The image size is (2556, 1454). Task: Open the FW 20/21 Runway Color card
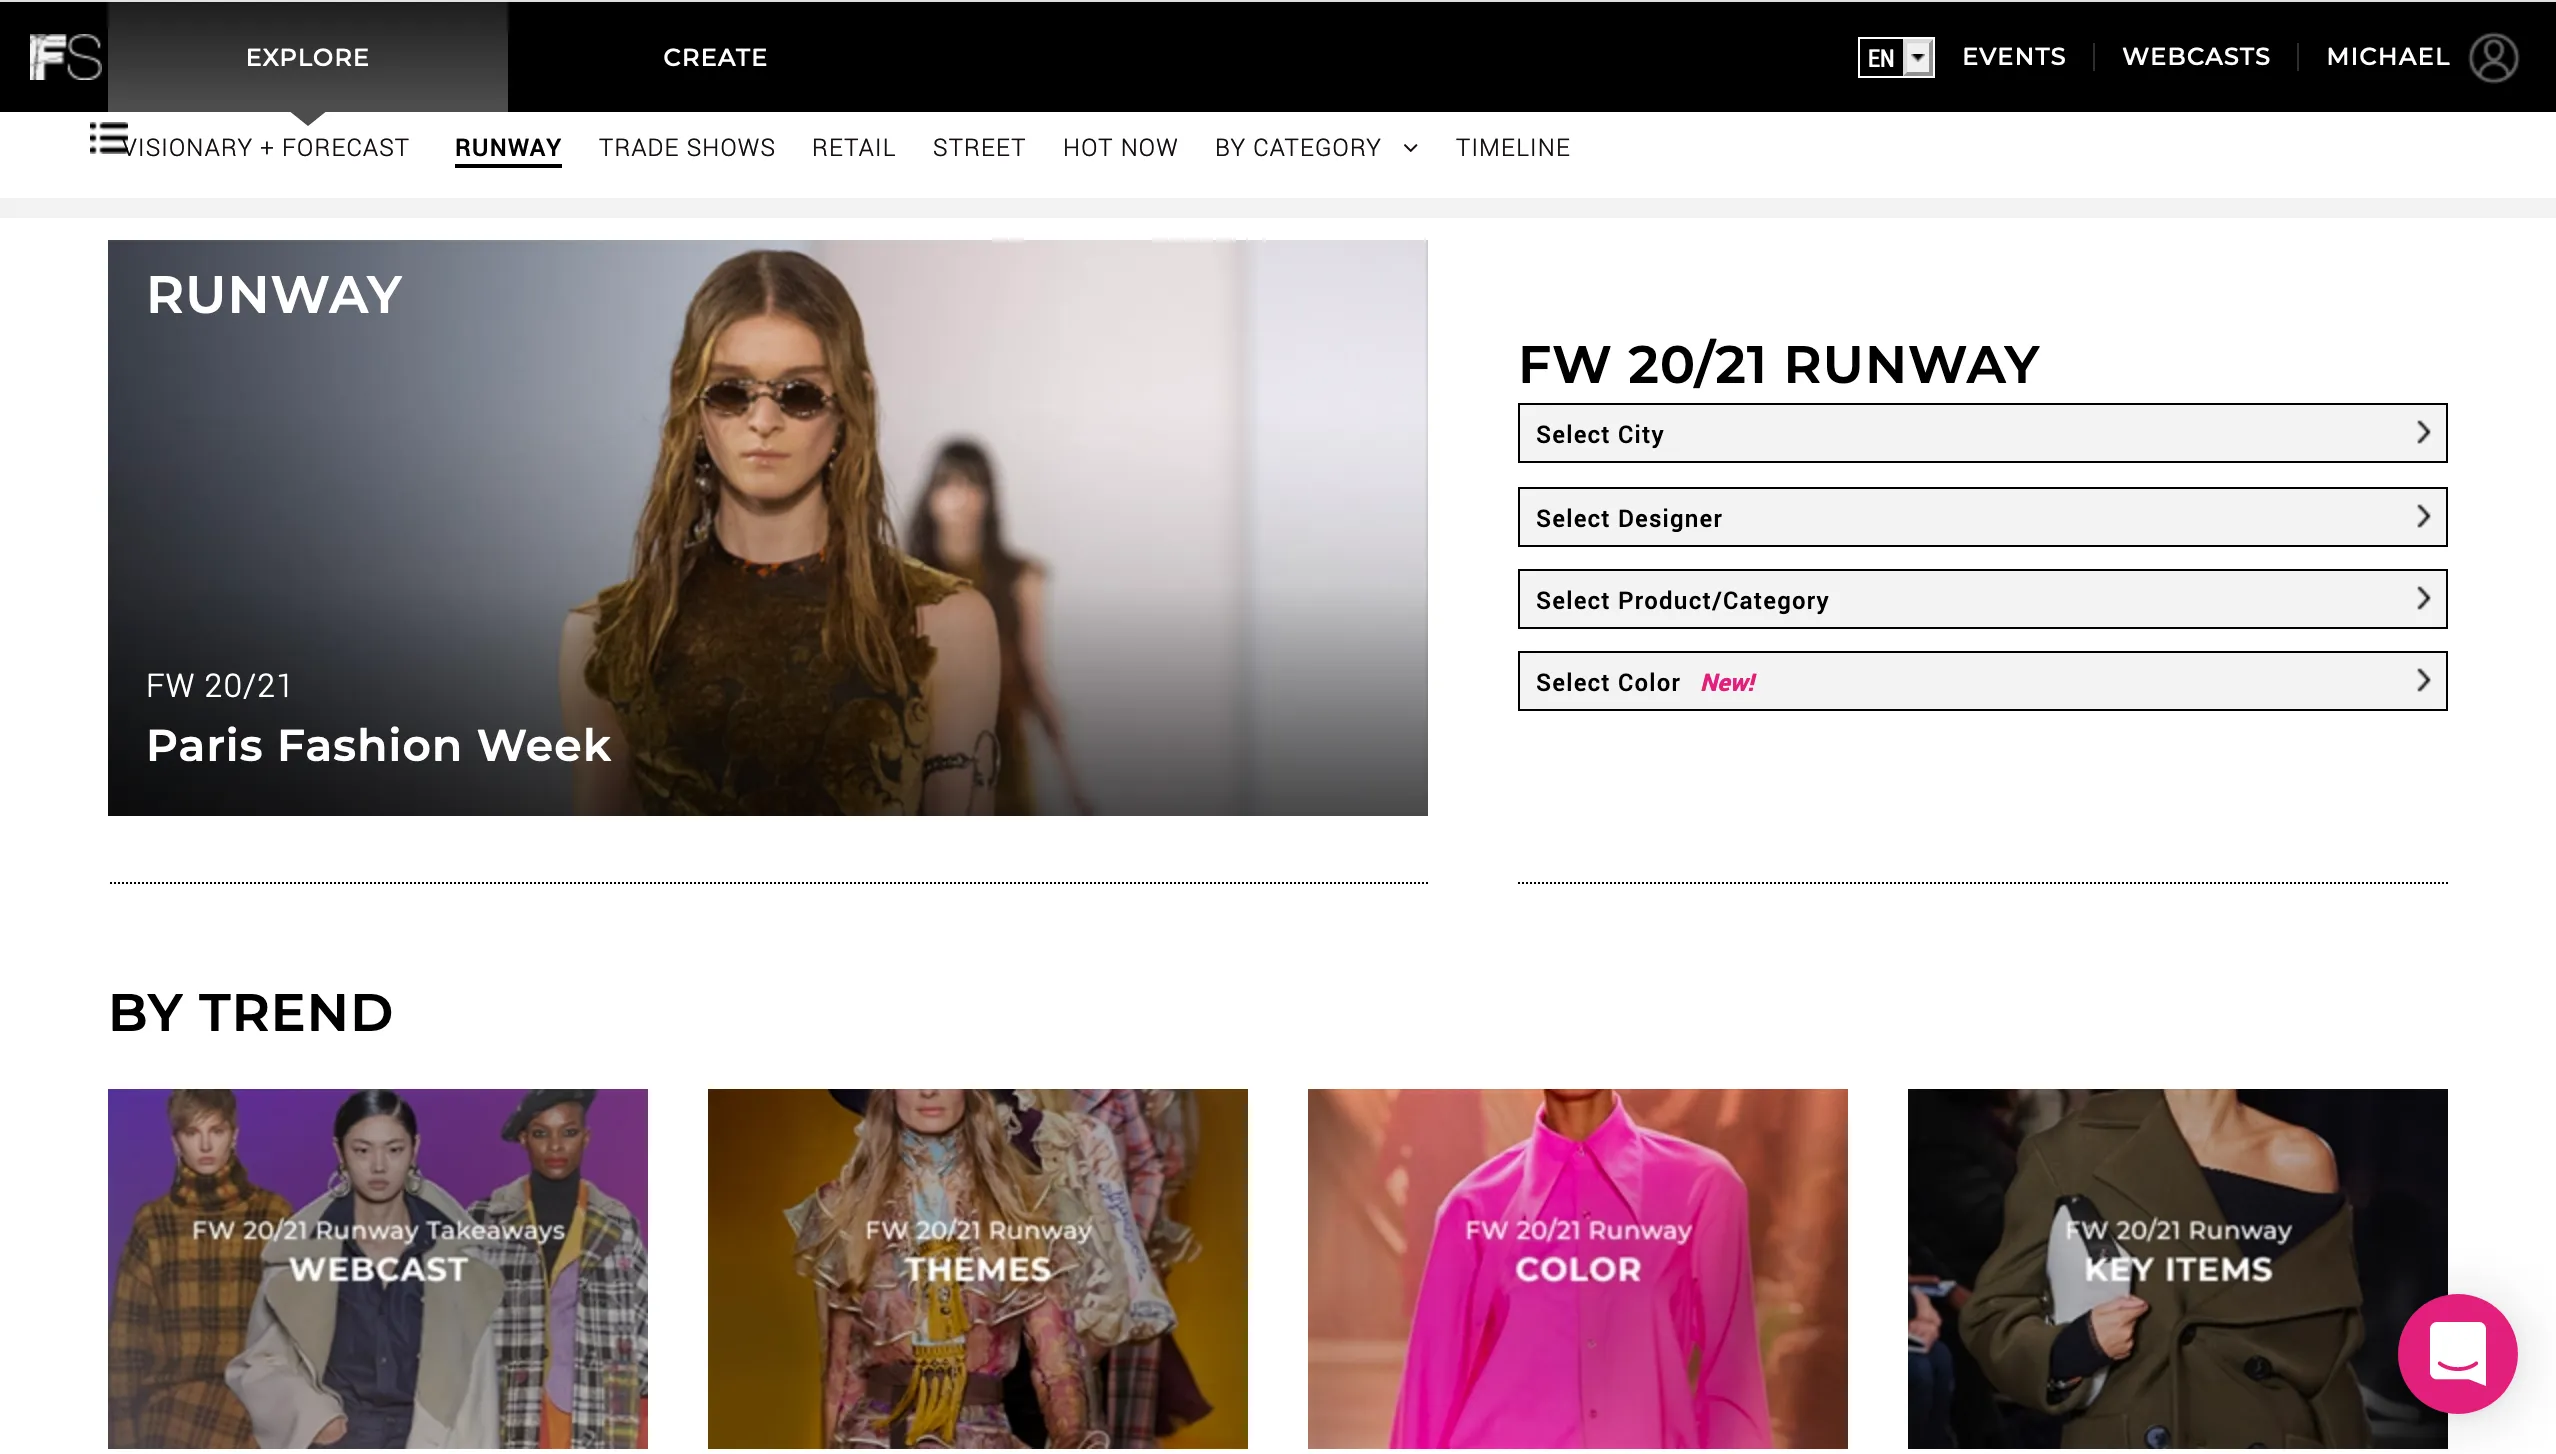[1578, 1269]
